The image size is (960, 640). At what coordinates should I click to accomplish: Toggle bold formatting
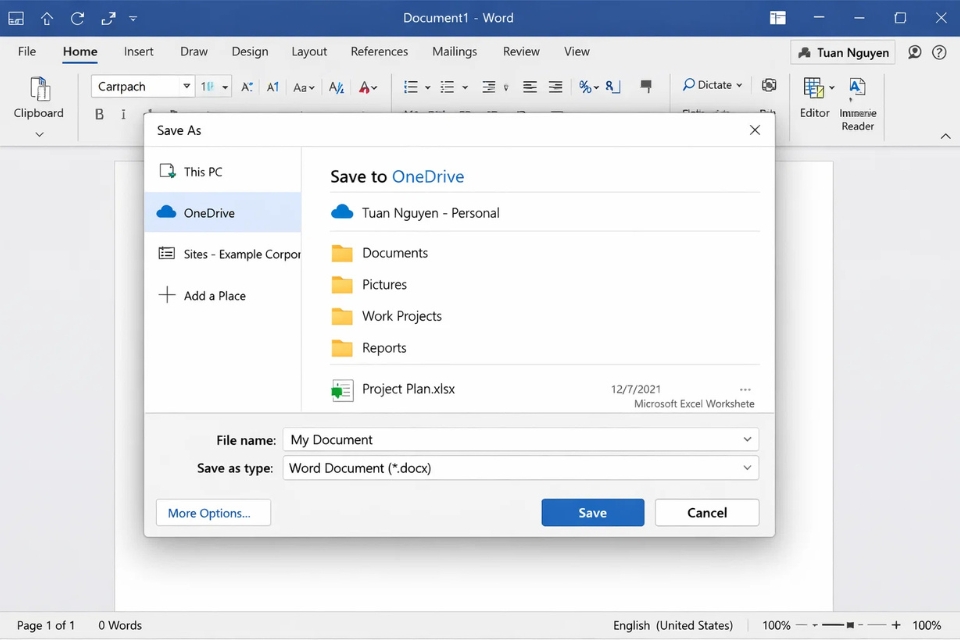99,114
